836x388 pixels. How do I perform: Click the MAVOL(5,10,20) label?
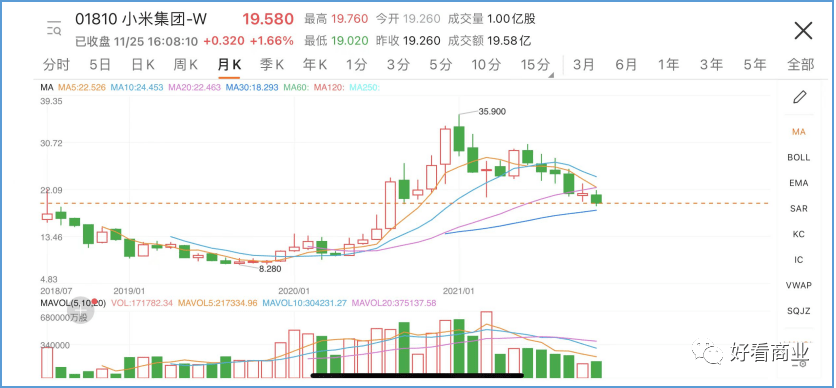74,303
